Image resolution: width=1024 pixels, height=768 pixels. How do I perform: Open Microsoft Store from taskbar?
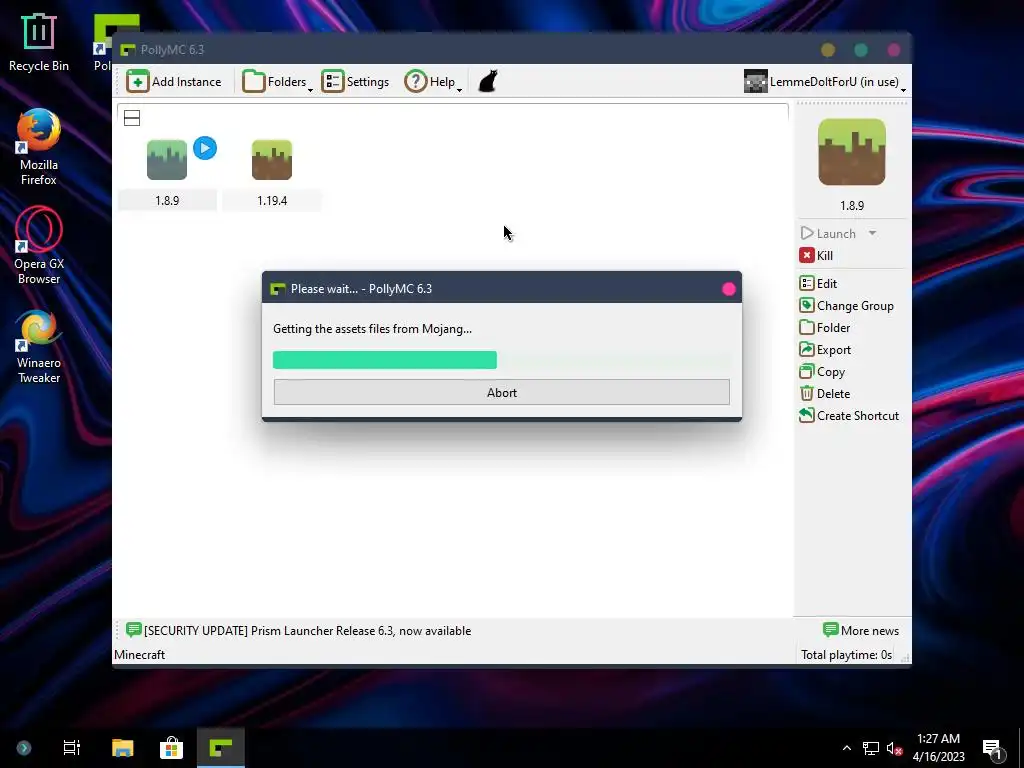[172, 748]
